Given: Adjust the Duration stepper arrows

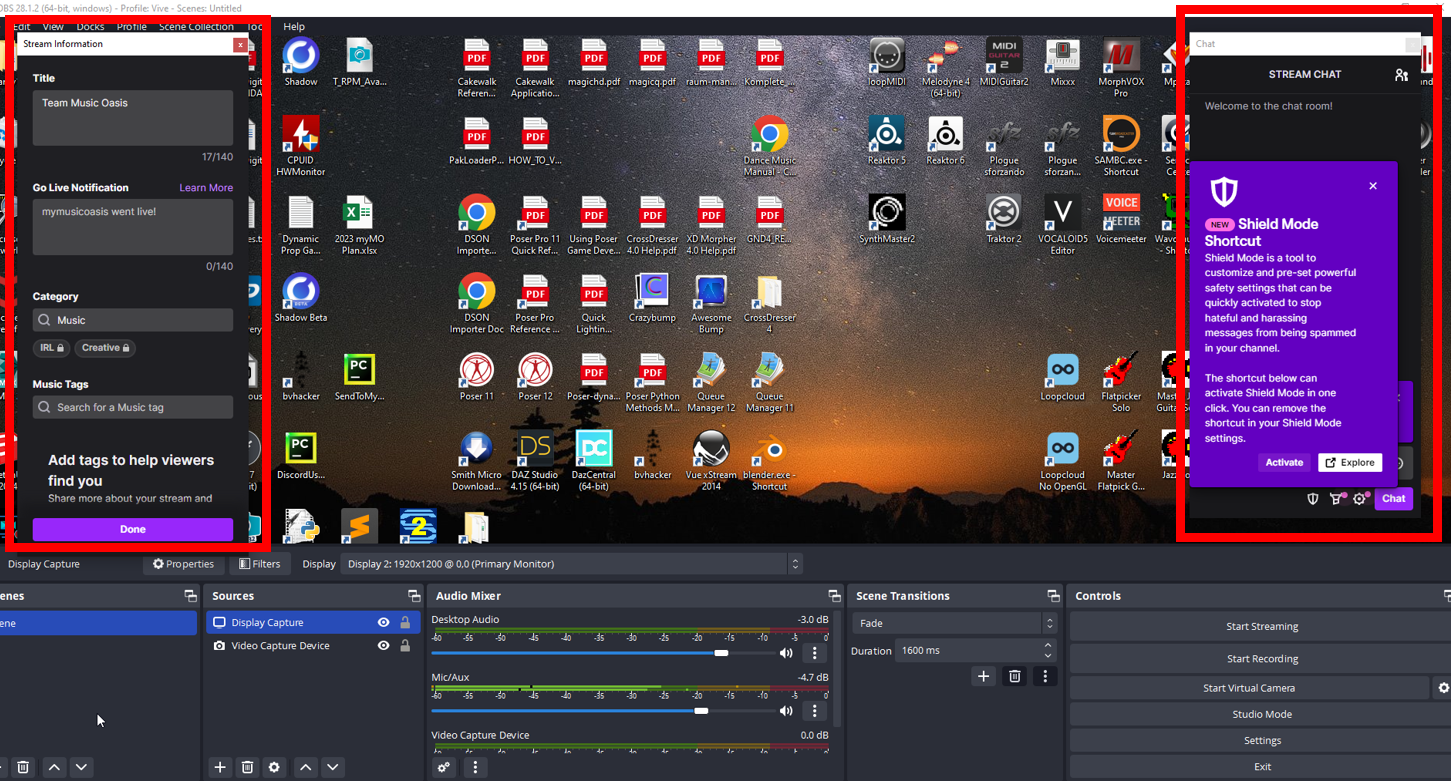Looking at the screenshot, I should click(1048, 650).
